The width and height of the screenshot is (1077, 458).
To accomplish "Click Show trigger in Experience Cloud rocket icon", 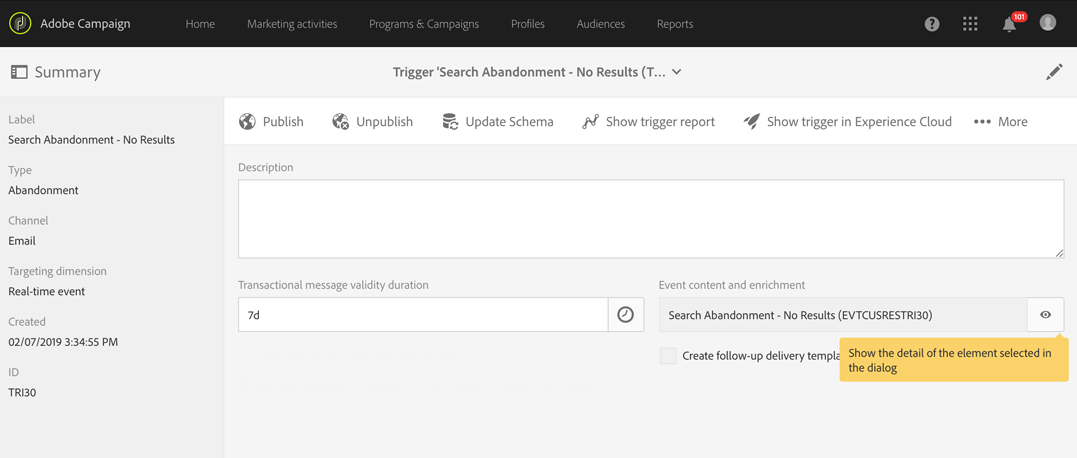I will click(751, 122).
